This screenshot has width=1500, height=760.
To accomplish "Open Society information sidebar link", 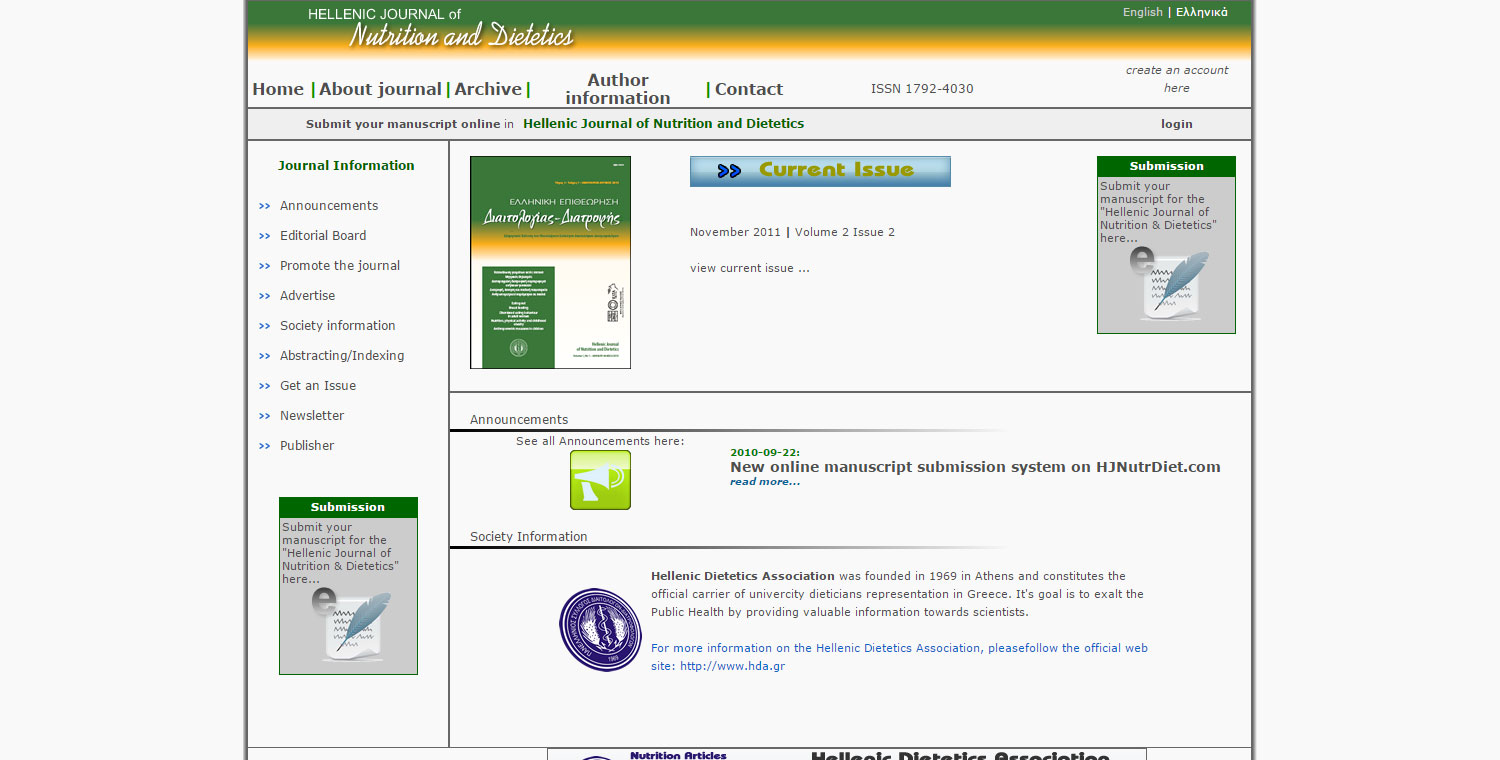I will (x=337, y=326).
